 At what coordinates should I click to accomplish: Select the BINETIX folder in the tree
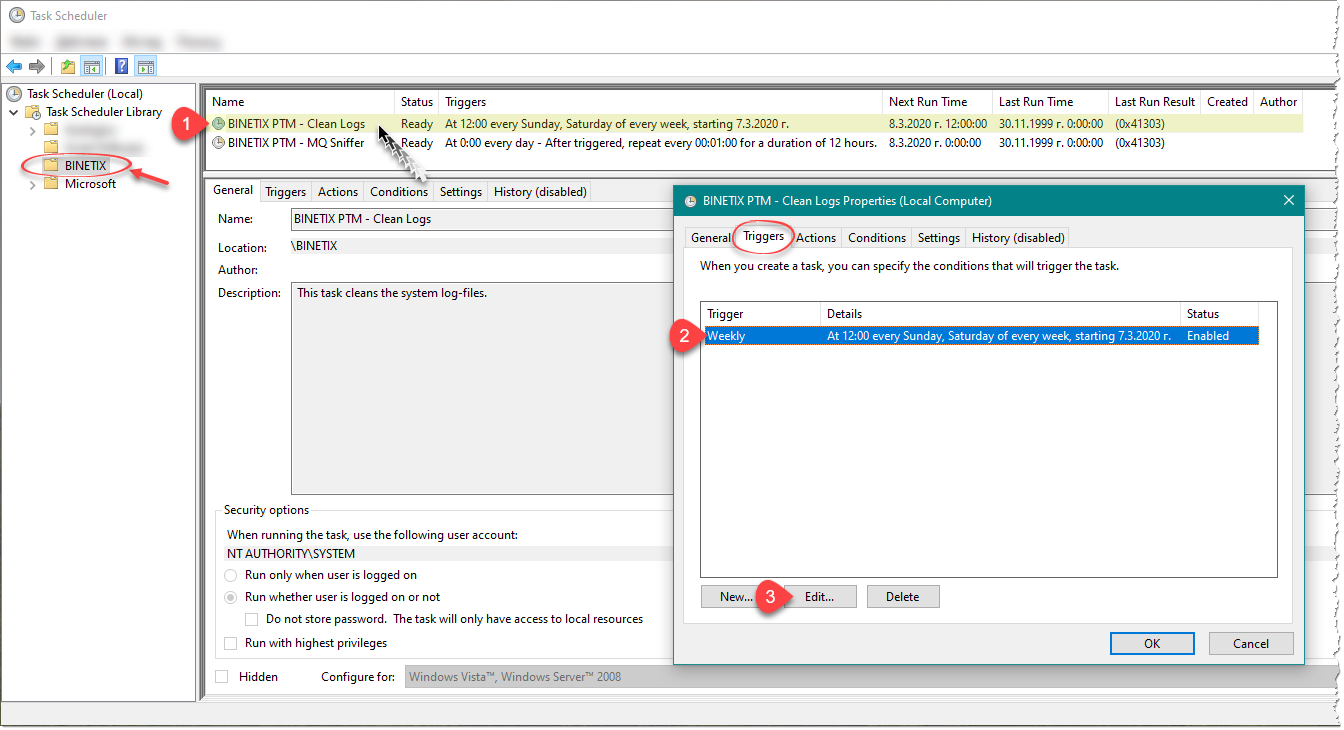[x=85, y=166]
